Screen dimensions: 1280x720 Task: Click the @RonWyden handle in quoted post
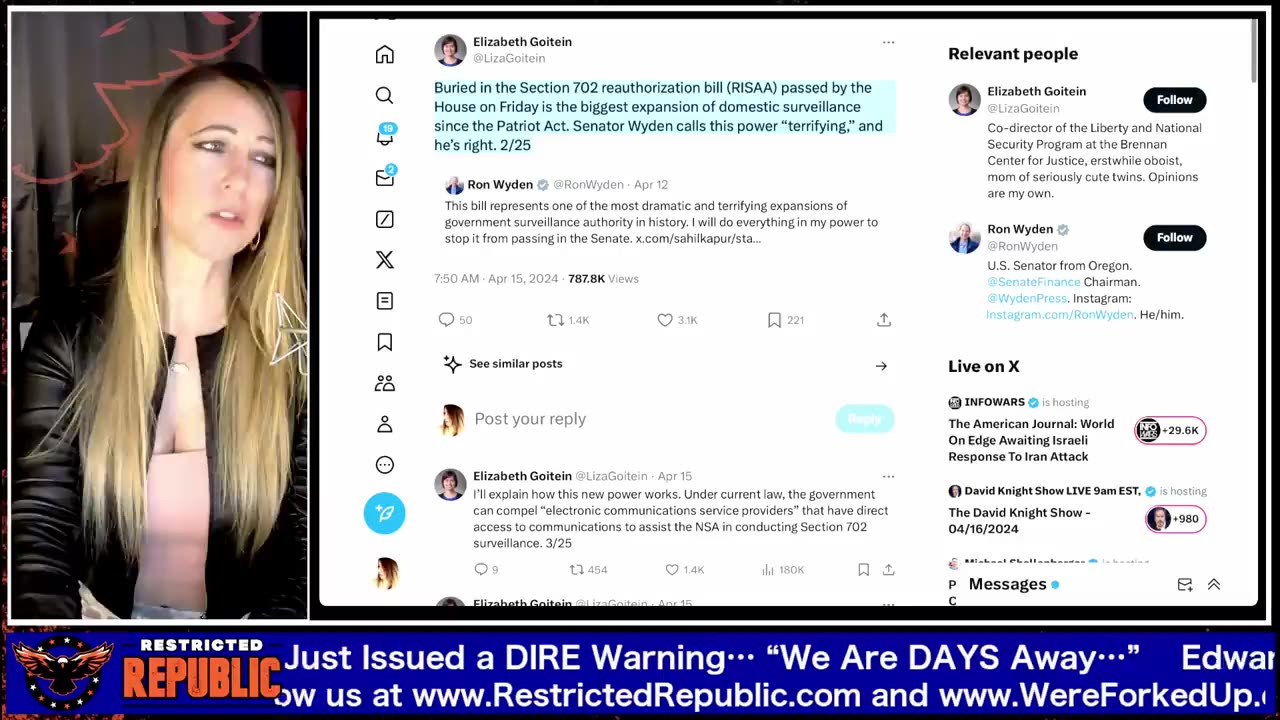(x=588, y=185)
